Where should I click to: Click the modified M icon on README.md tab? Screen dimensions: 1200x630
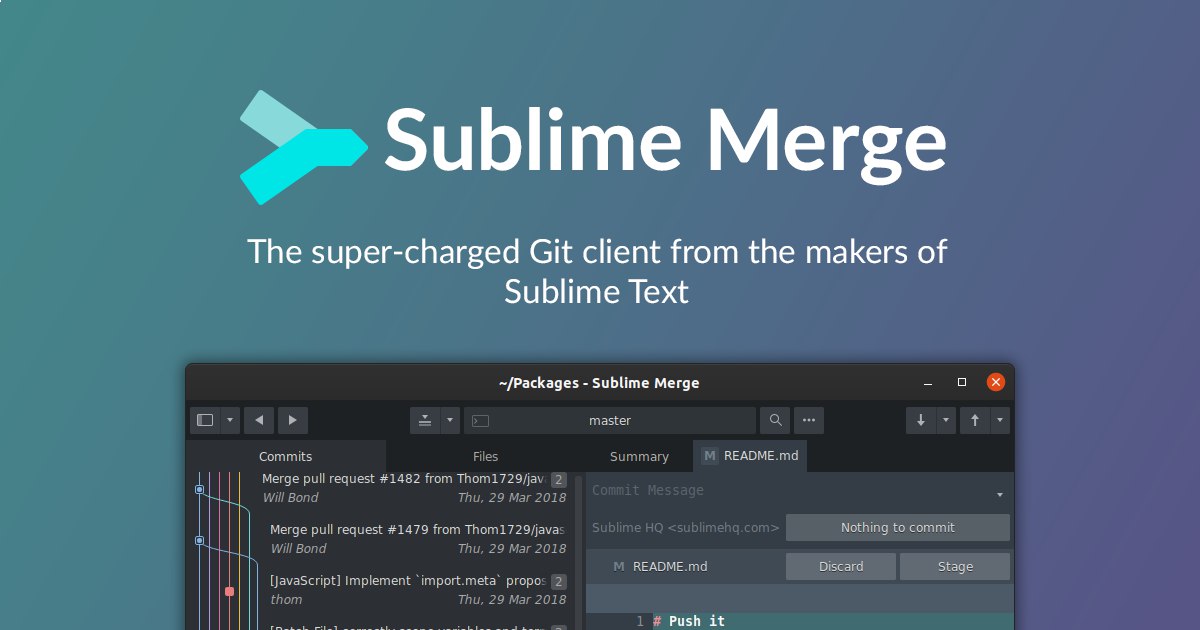[x=710, y=456]
